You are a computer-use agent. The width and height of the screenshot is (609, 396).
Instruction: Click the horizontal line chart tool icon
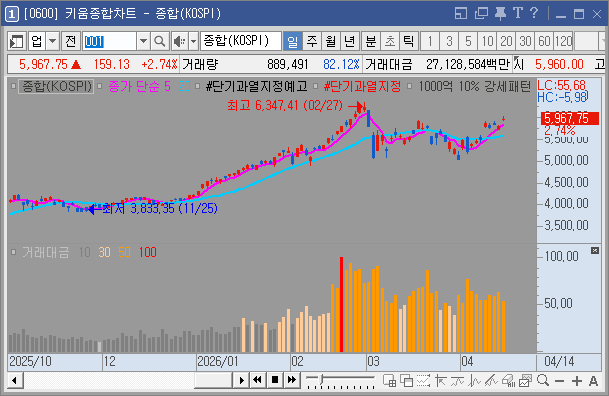(x=457, y=380)
